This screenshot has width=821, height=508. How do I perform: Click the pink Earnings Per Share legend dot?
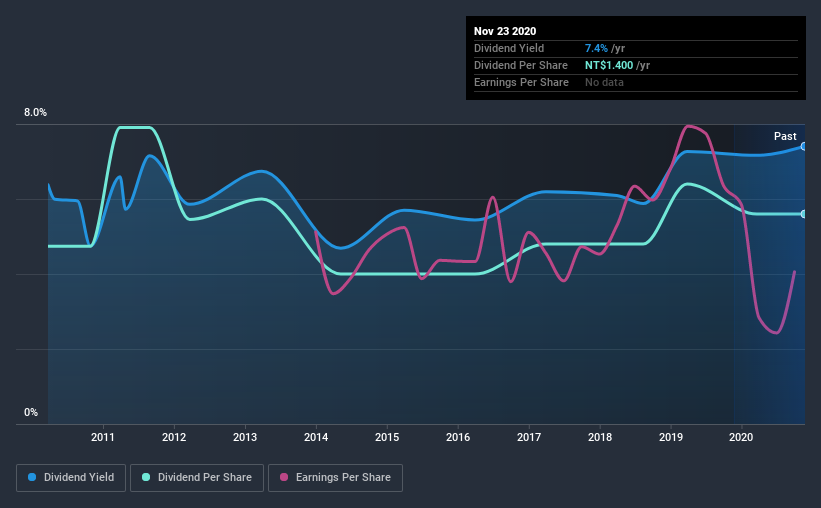tap(284, 477)
